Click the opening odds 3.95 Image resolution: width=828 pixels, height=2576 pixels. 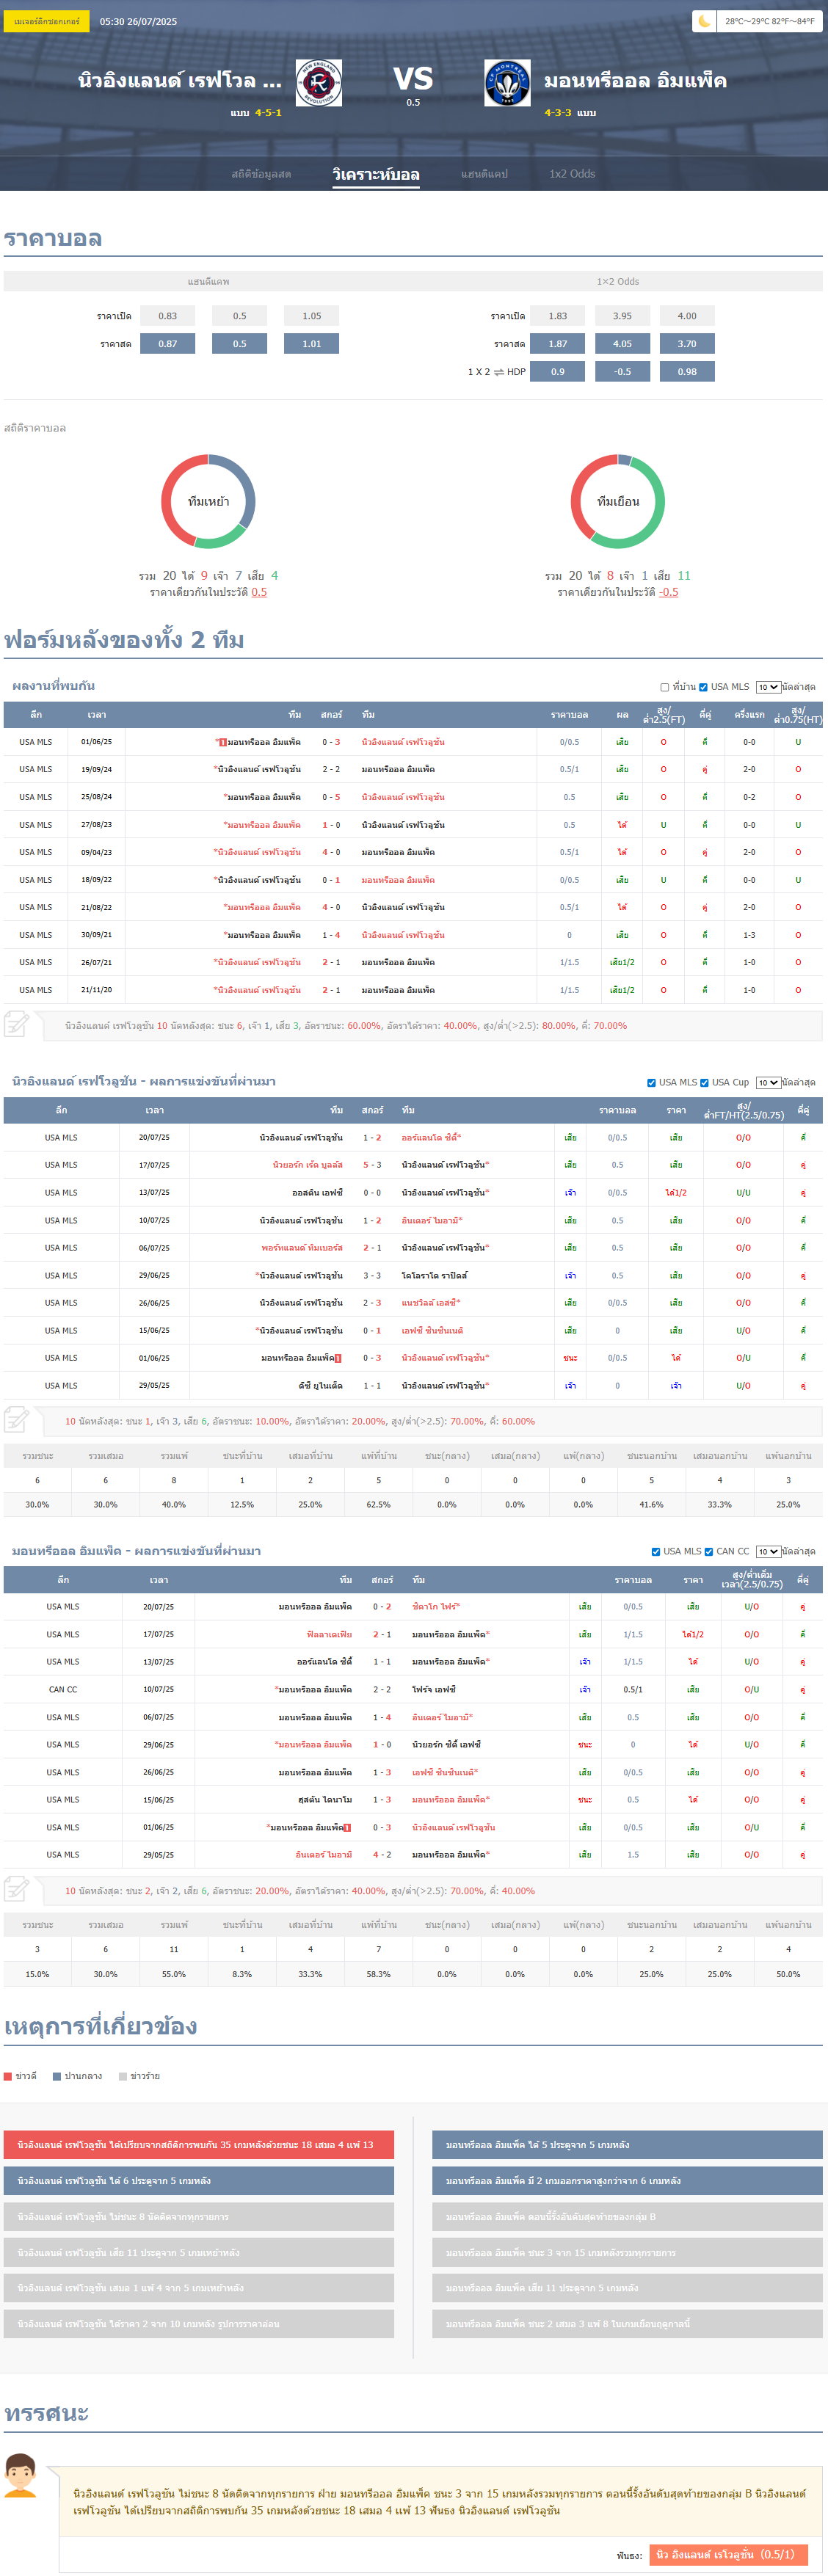(x=622, y=316)
